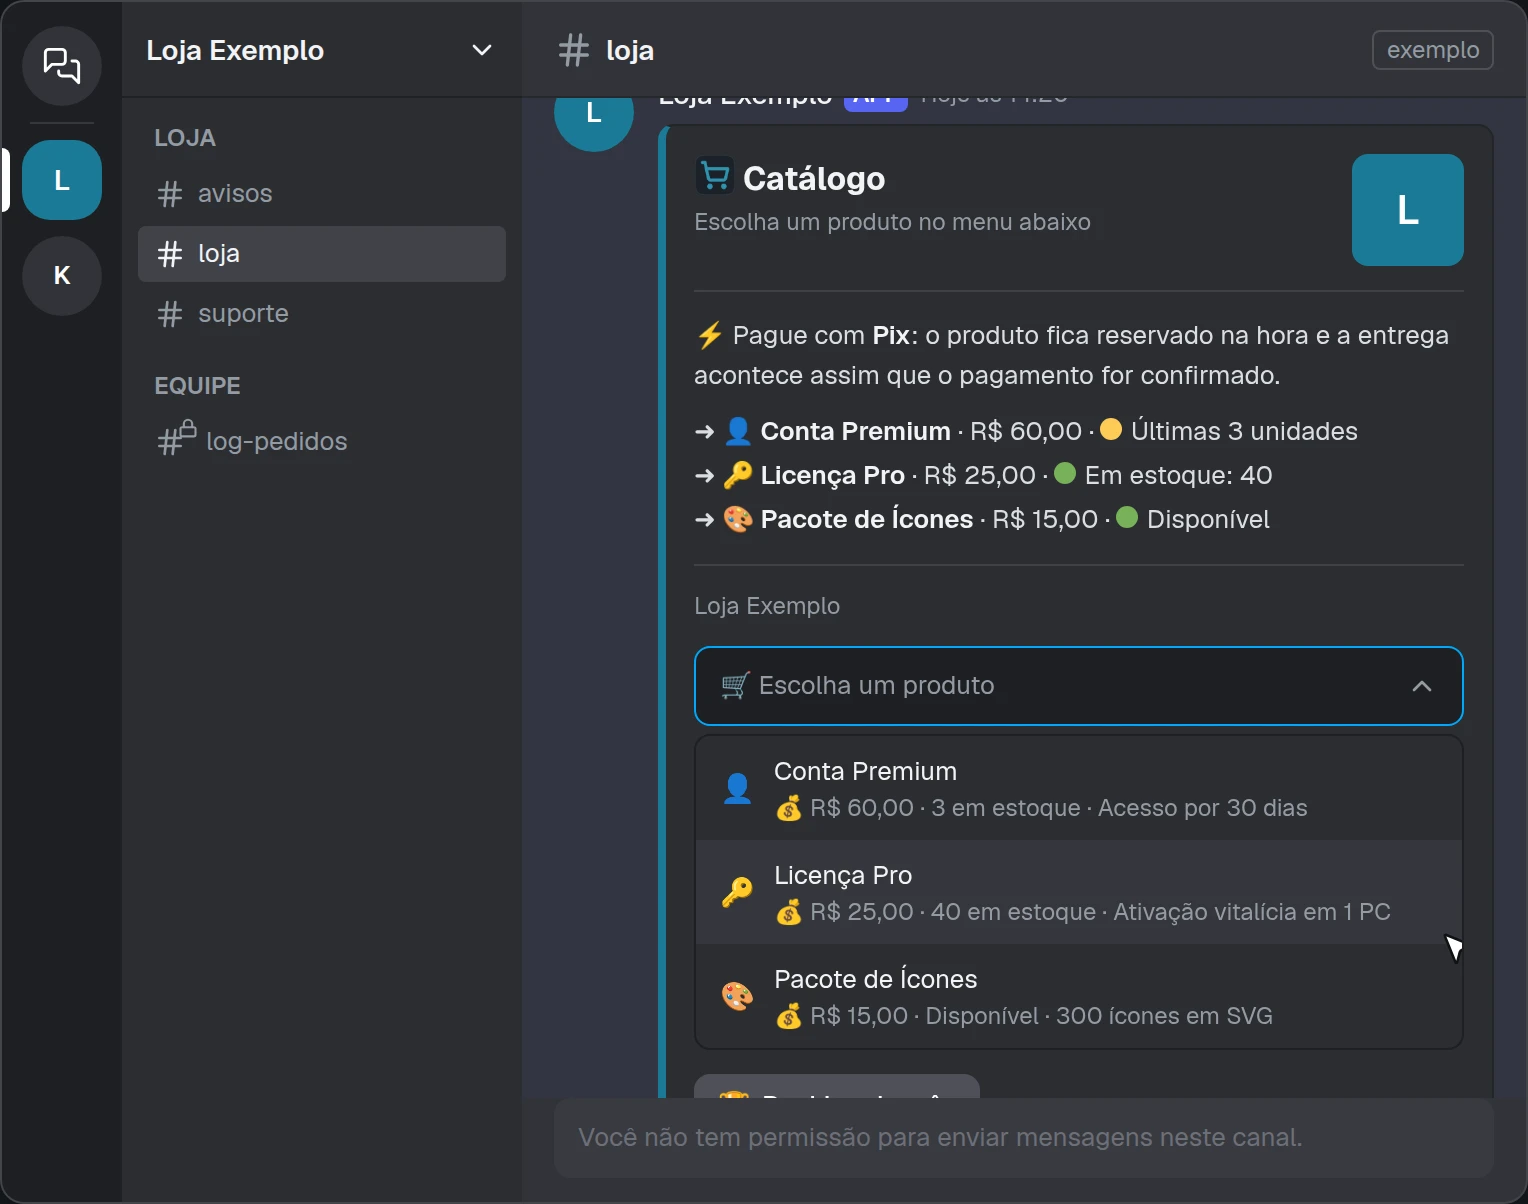The image size is (1528, 1204).
Task: Click the locked hash icon of log-pedidos
Action: (176, 438)
